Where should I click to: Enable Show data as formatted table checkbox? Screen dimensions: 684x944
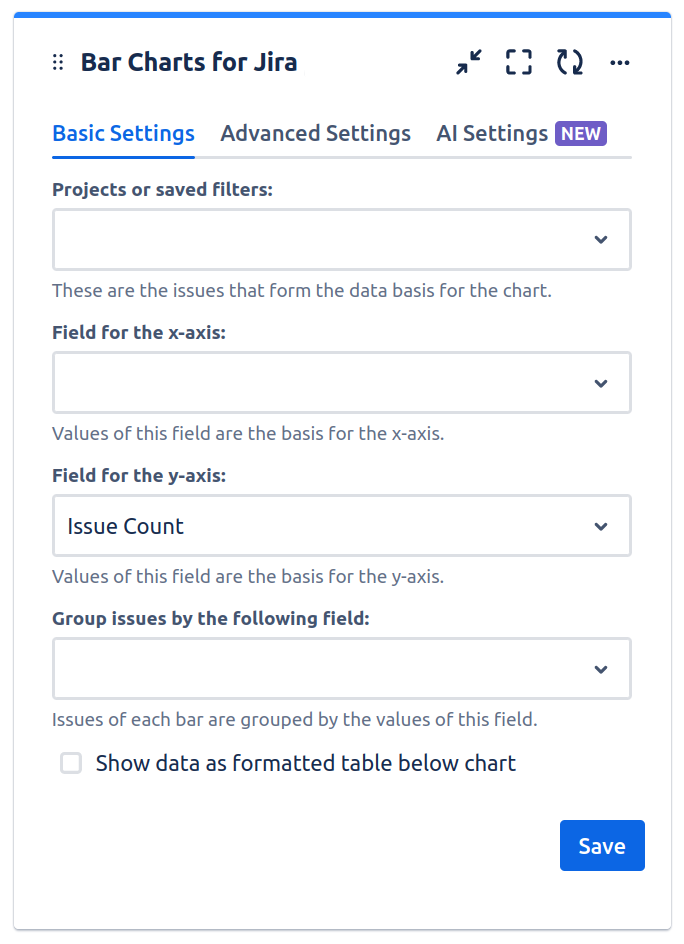coord(71,764)
